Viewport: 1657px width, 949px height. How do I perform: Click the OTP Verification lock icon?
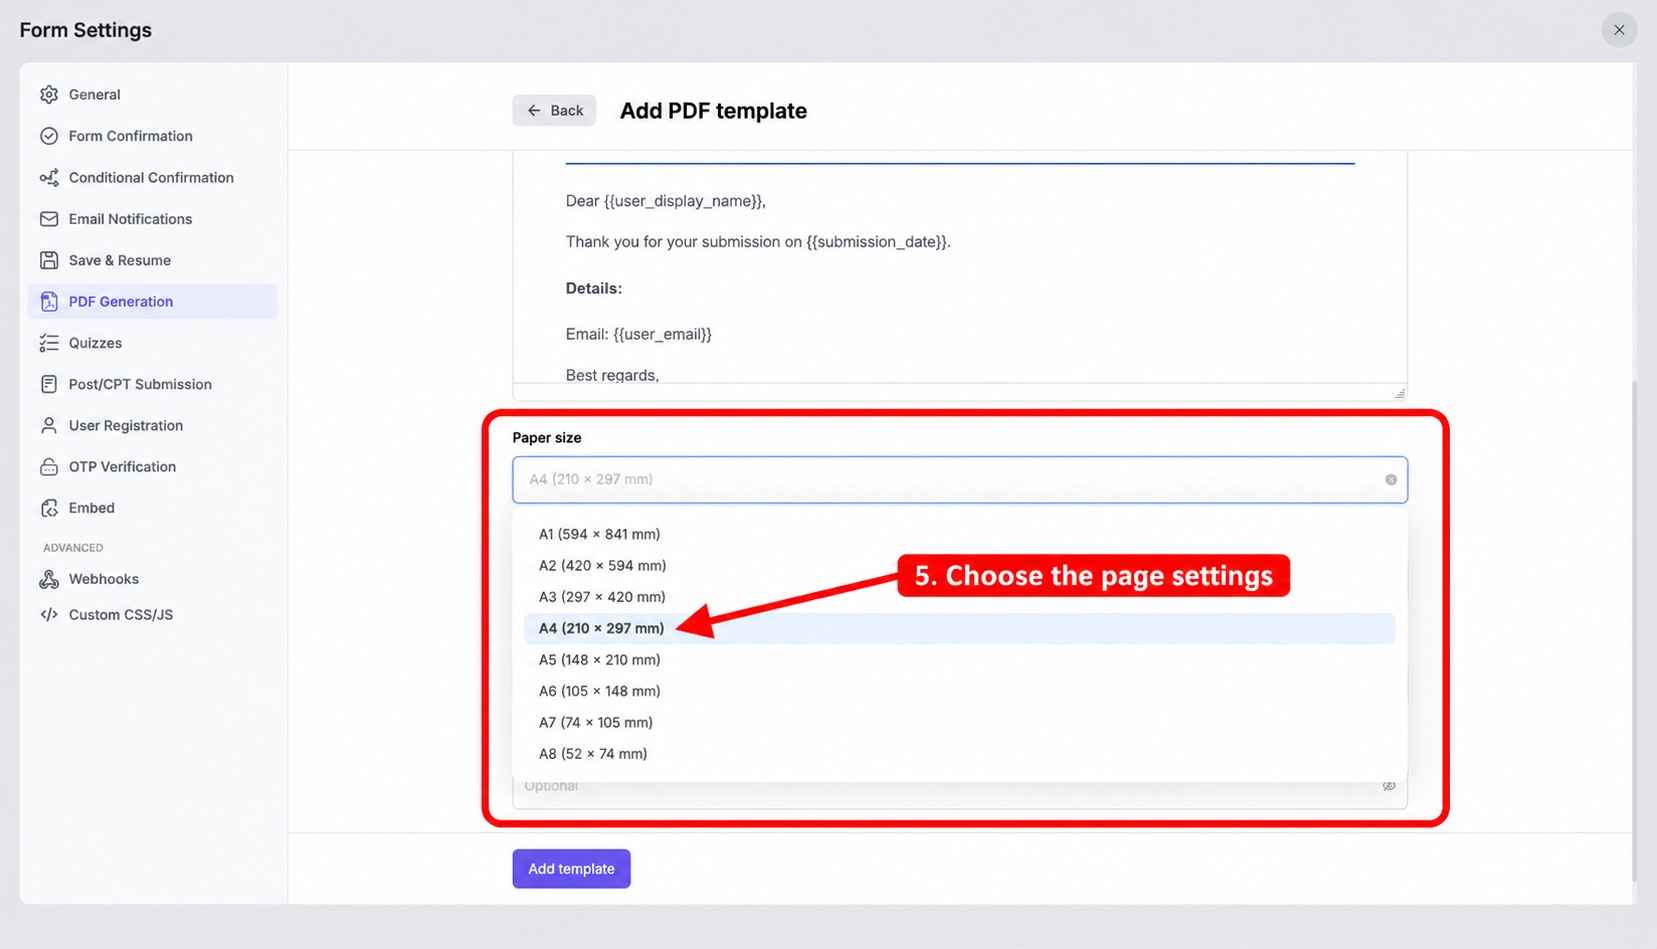tap(49, 467)
